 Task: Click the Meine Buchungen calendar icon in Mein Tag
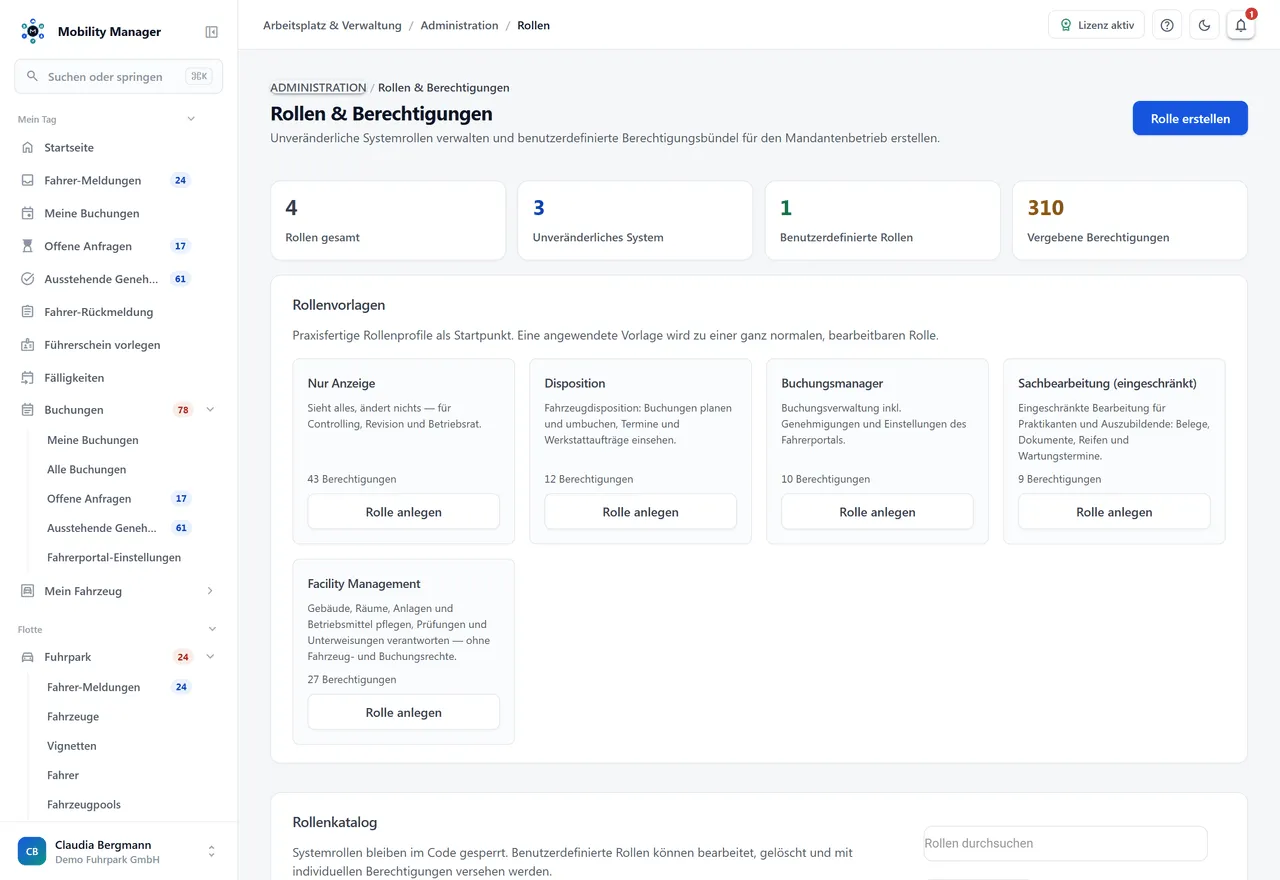point(28,214)
